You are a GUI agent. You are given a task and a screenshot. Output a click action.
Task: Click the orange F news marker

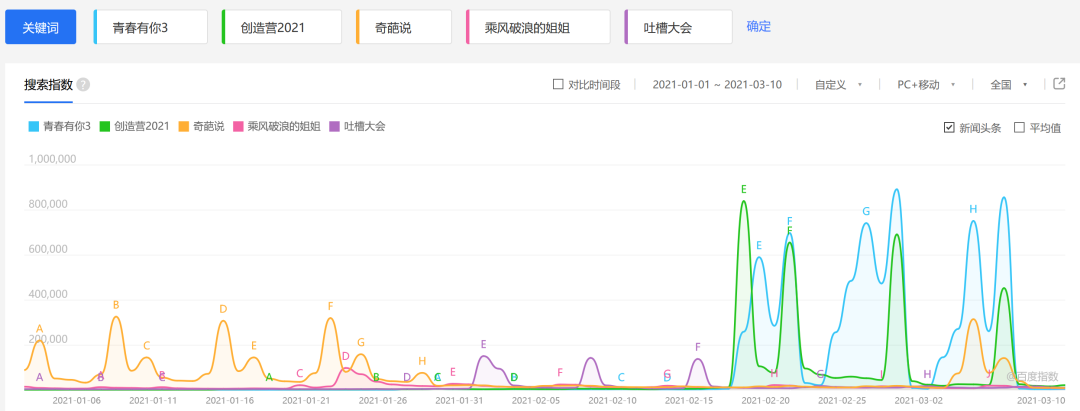[x=330, y=306]
